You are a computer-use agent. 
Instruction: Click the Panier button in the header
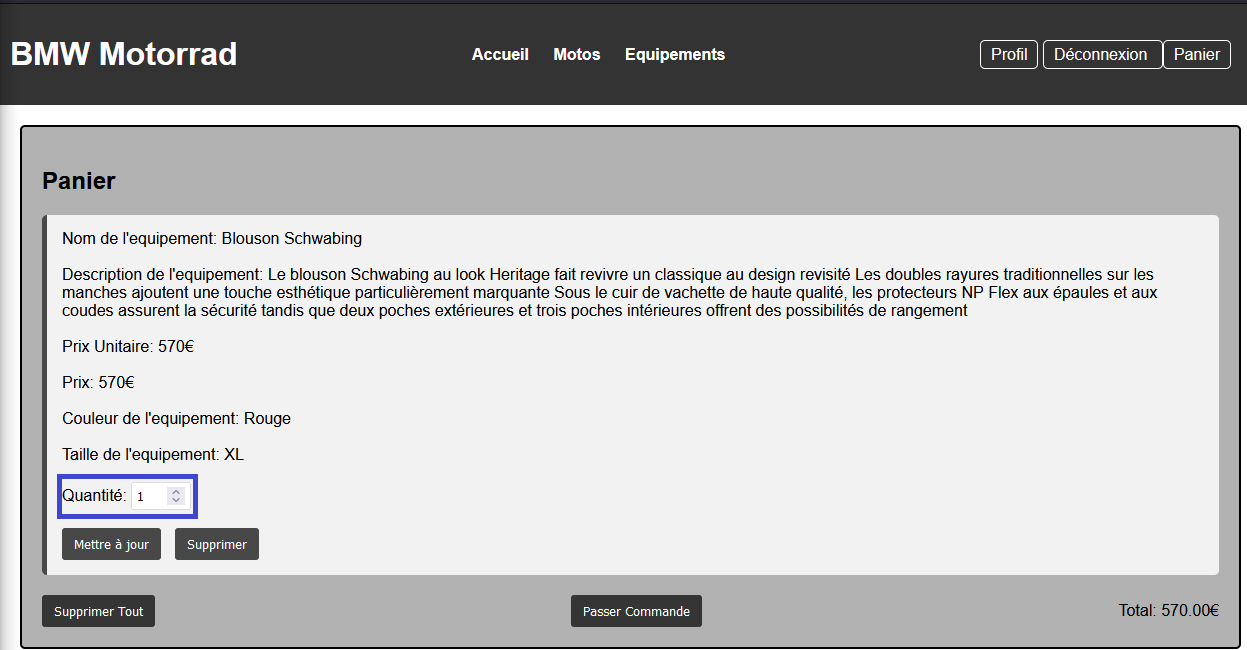coord(1196,54)
